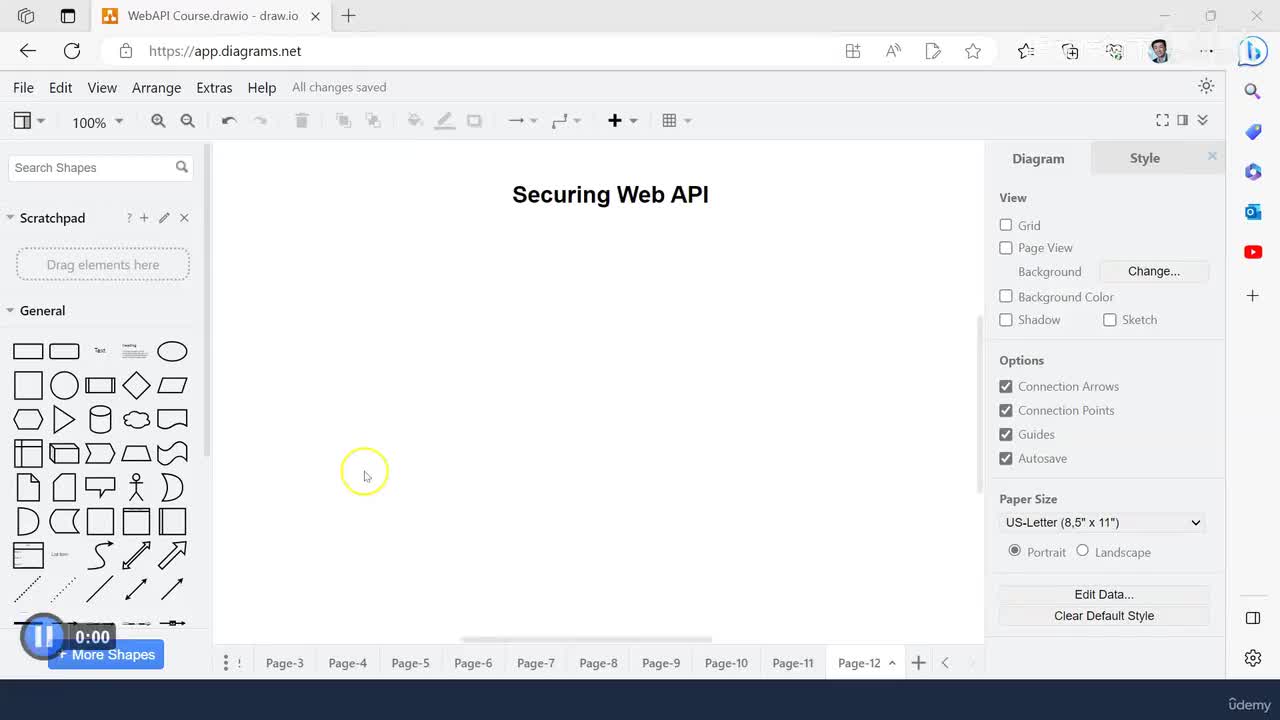Select the Portrait orientation radio

1015,551
